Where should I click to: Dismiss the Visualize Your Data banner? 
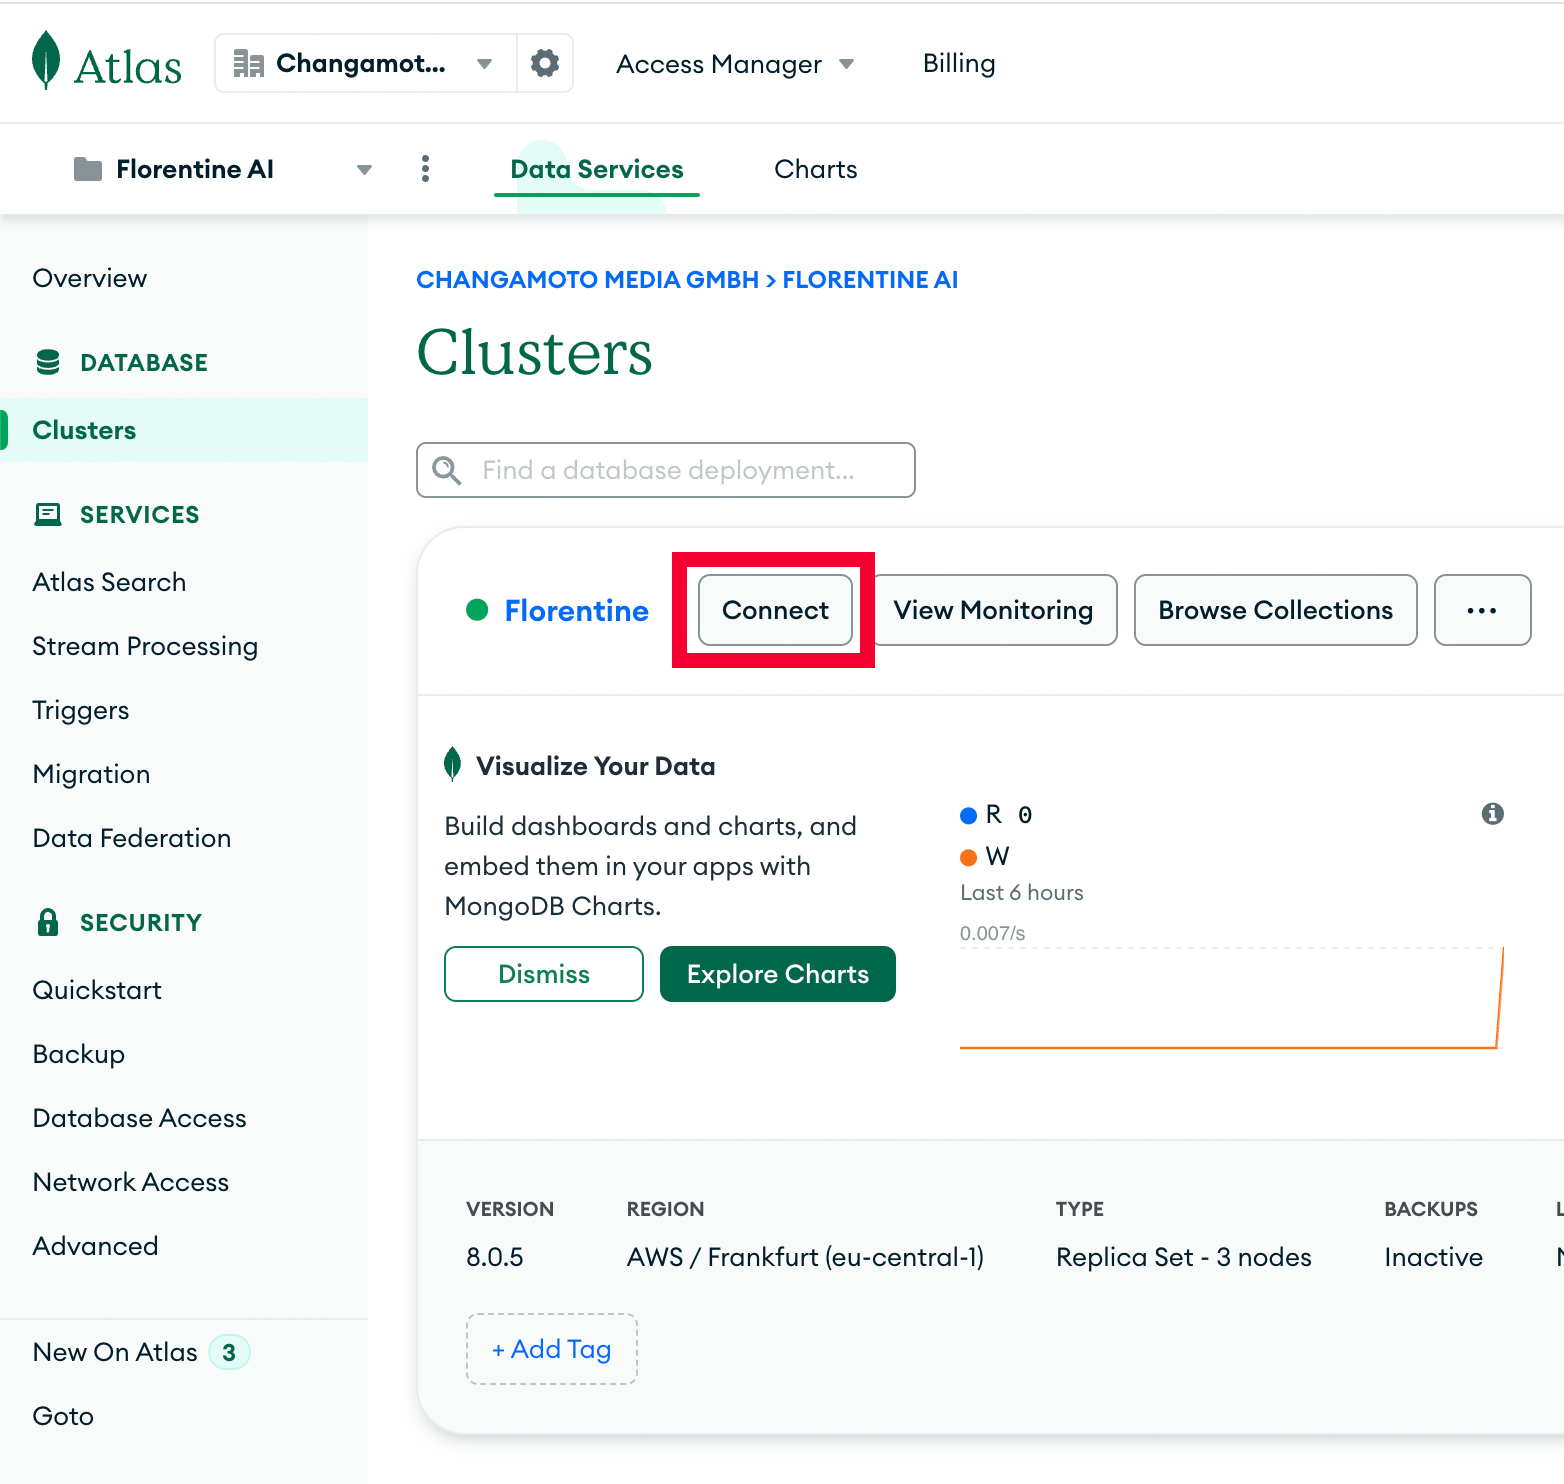(544, 974)
